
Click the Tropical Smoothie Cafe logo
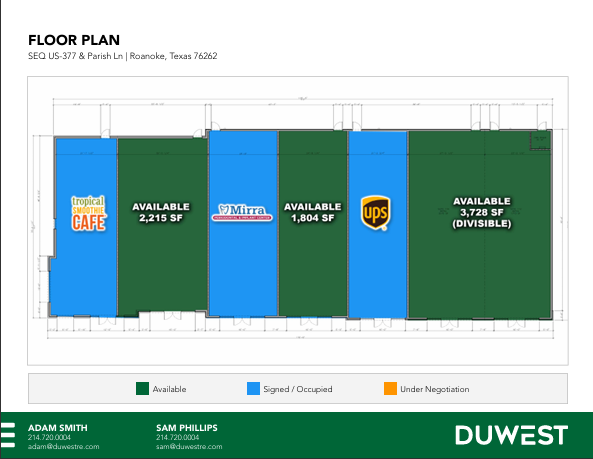coord(89,213)
